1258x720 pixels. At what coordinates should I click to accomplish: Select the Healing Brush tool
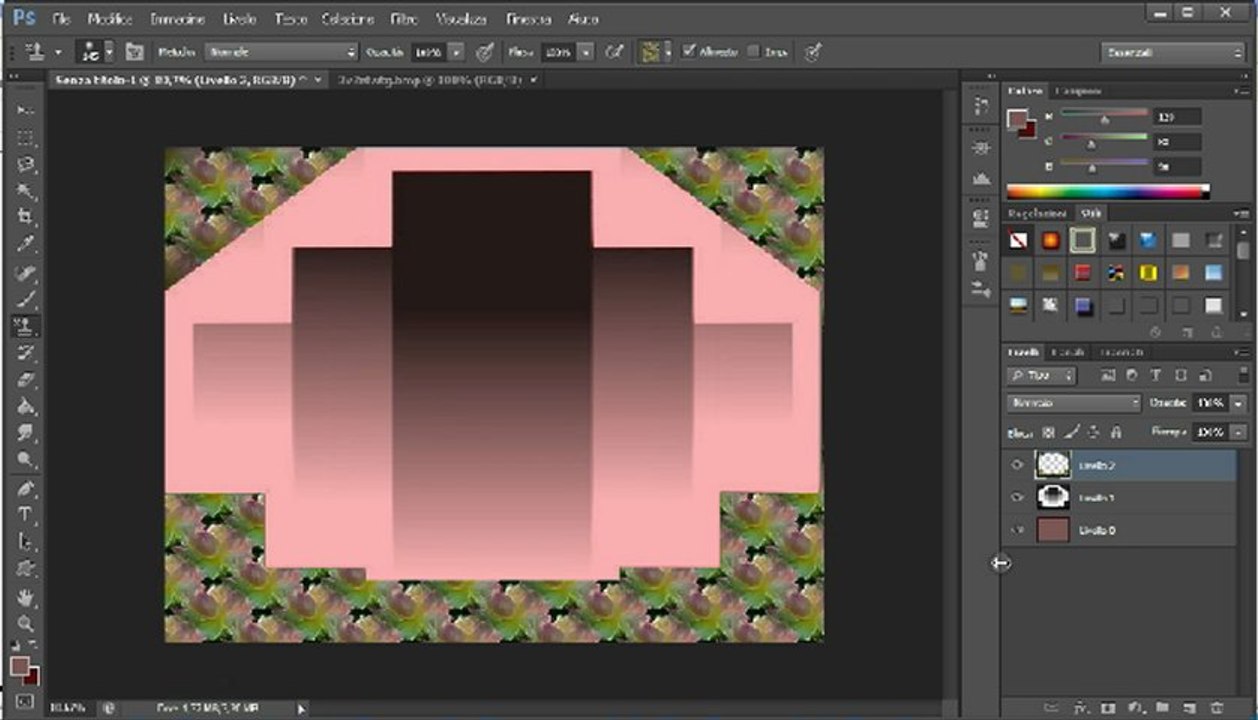point(26,273)
